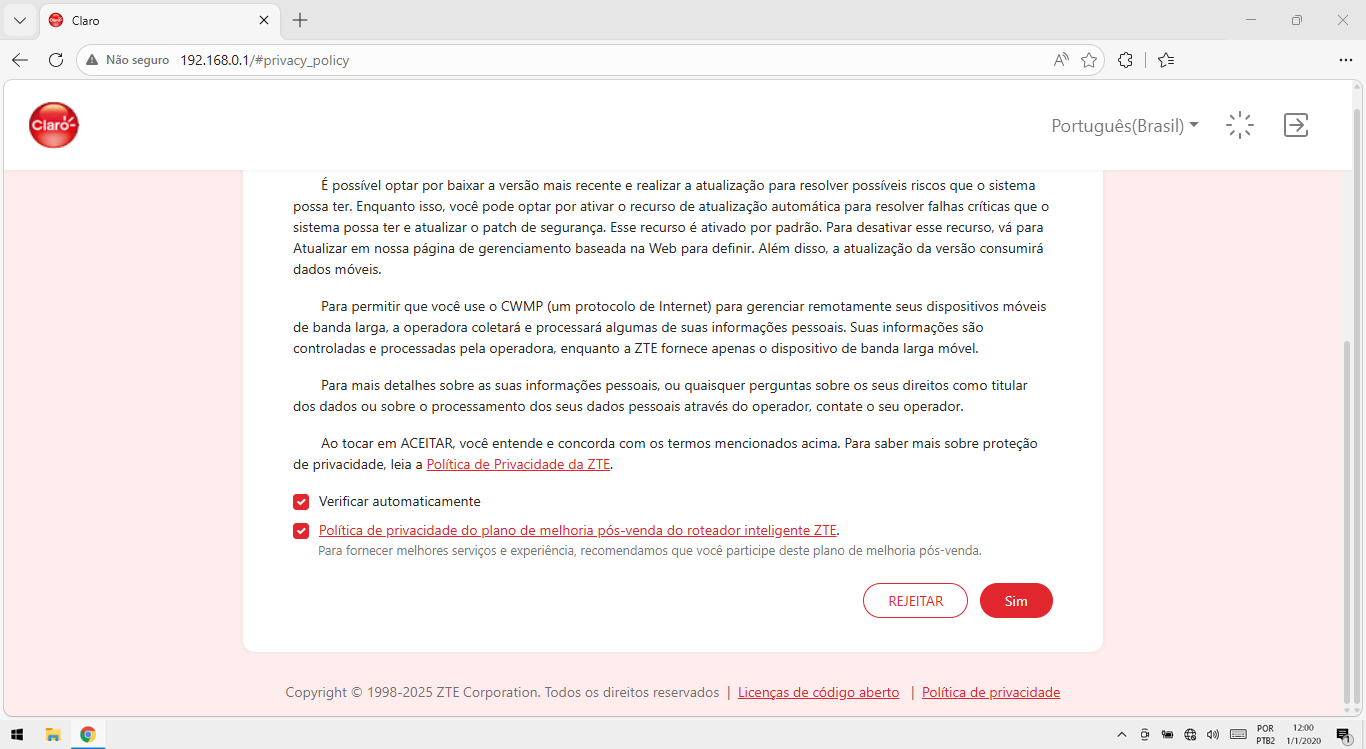Viewport: 1366px width, 749px height.
Task: Open the browser settings three-dots menu
Action: point(1345,60)
